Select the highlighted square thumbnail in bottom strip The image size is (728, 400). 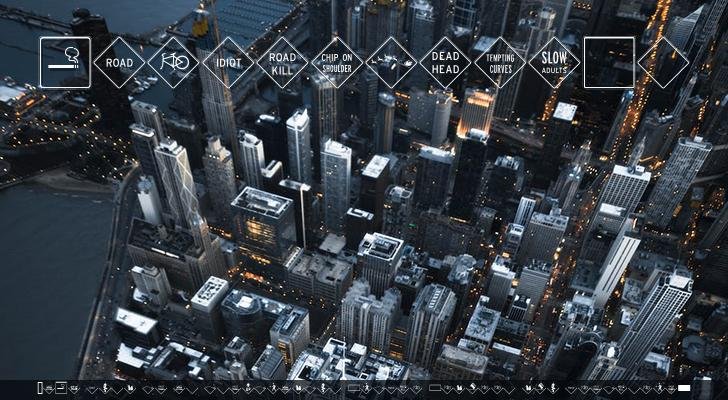[x=61, y=388]
